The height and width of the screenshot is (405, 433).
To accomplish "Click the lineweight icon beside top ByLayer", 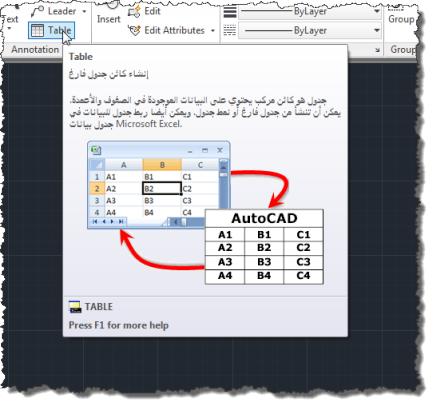I will [x=230, y=12].
